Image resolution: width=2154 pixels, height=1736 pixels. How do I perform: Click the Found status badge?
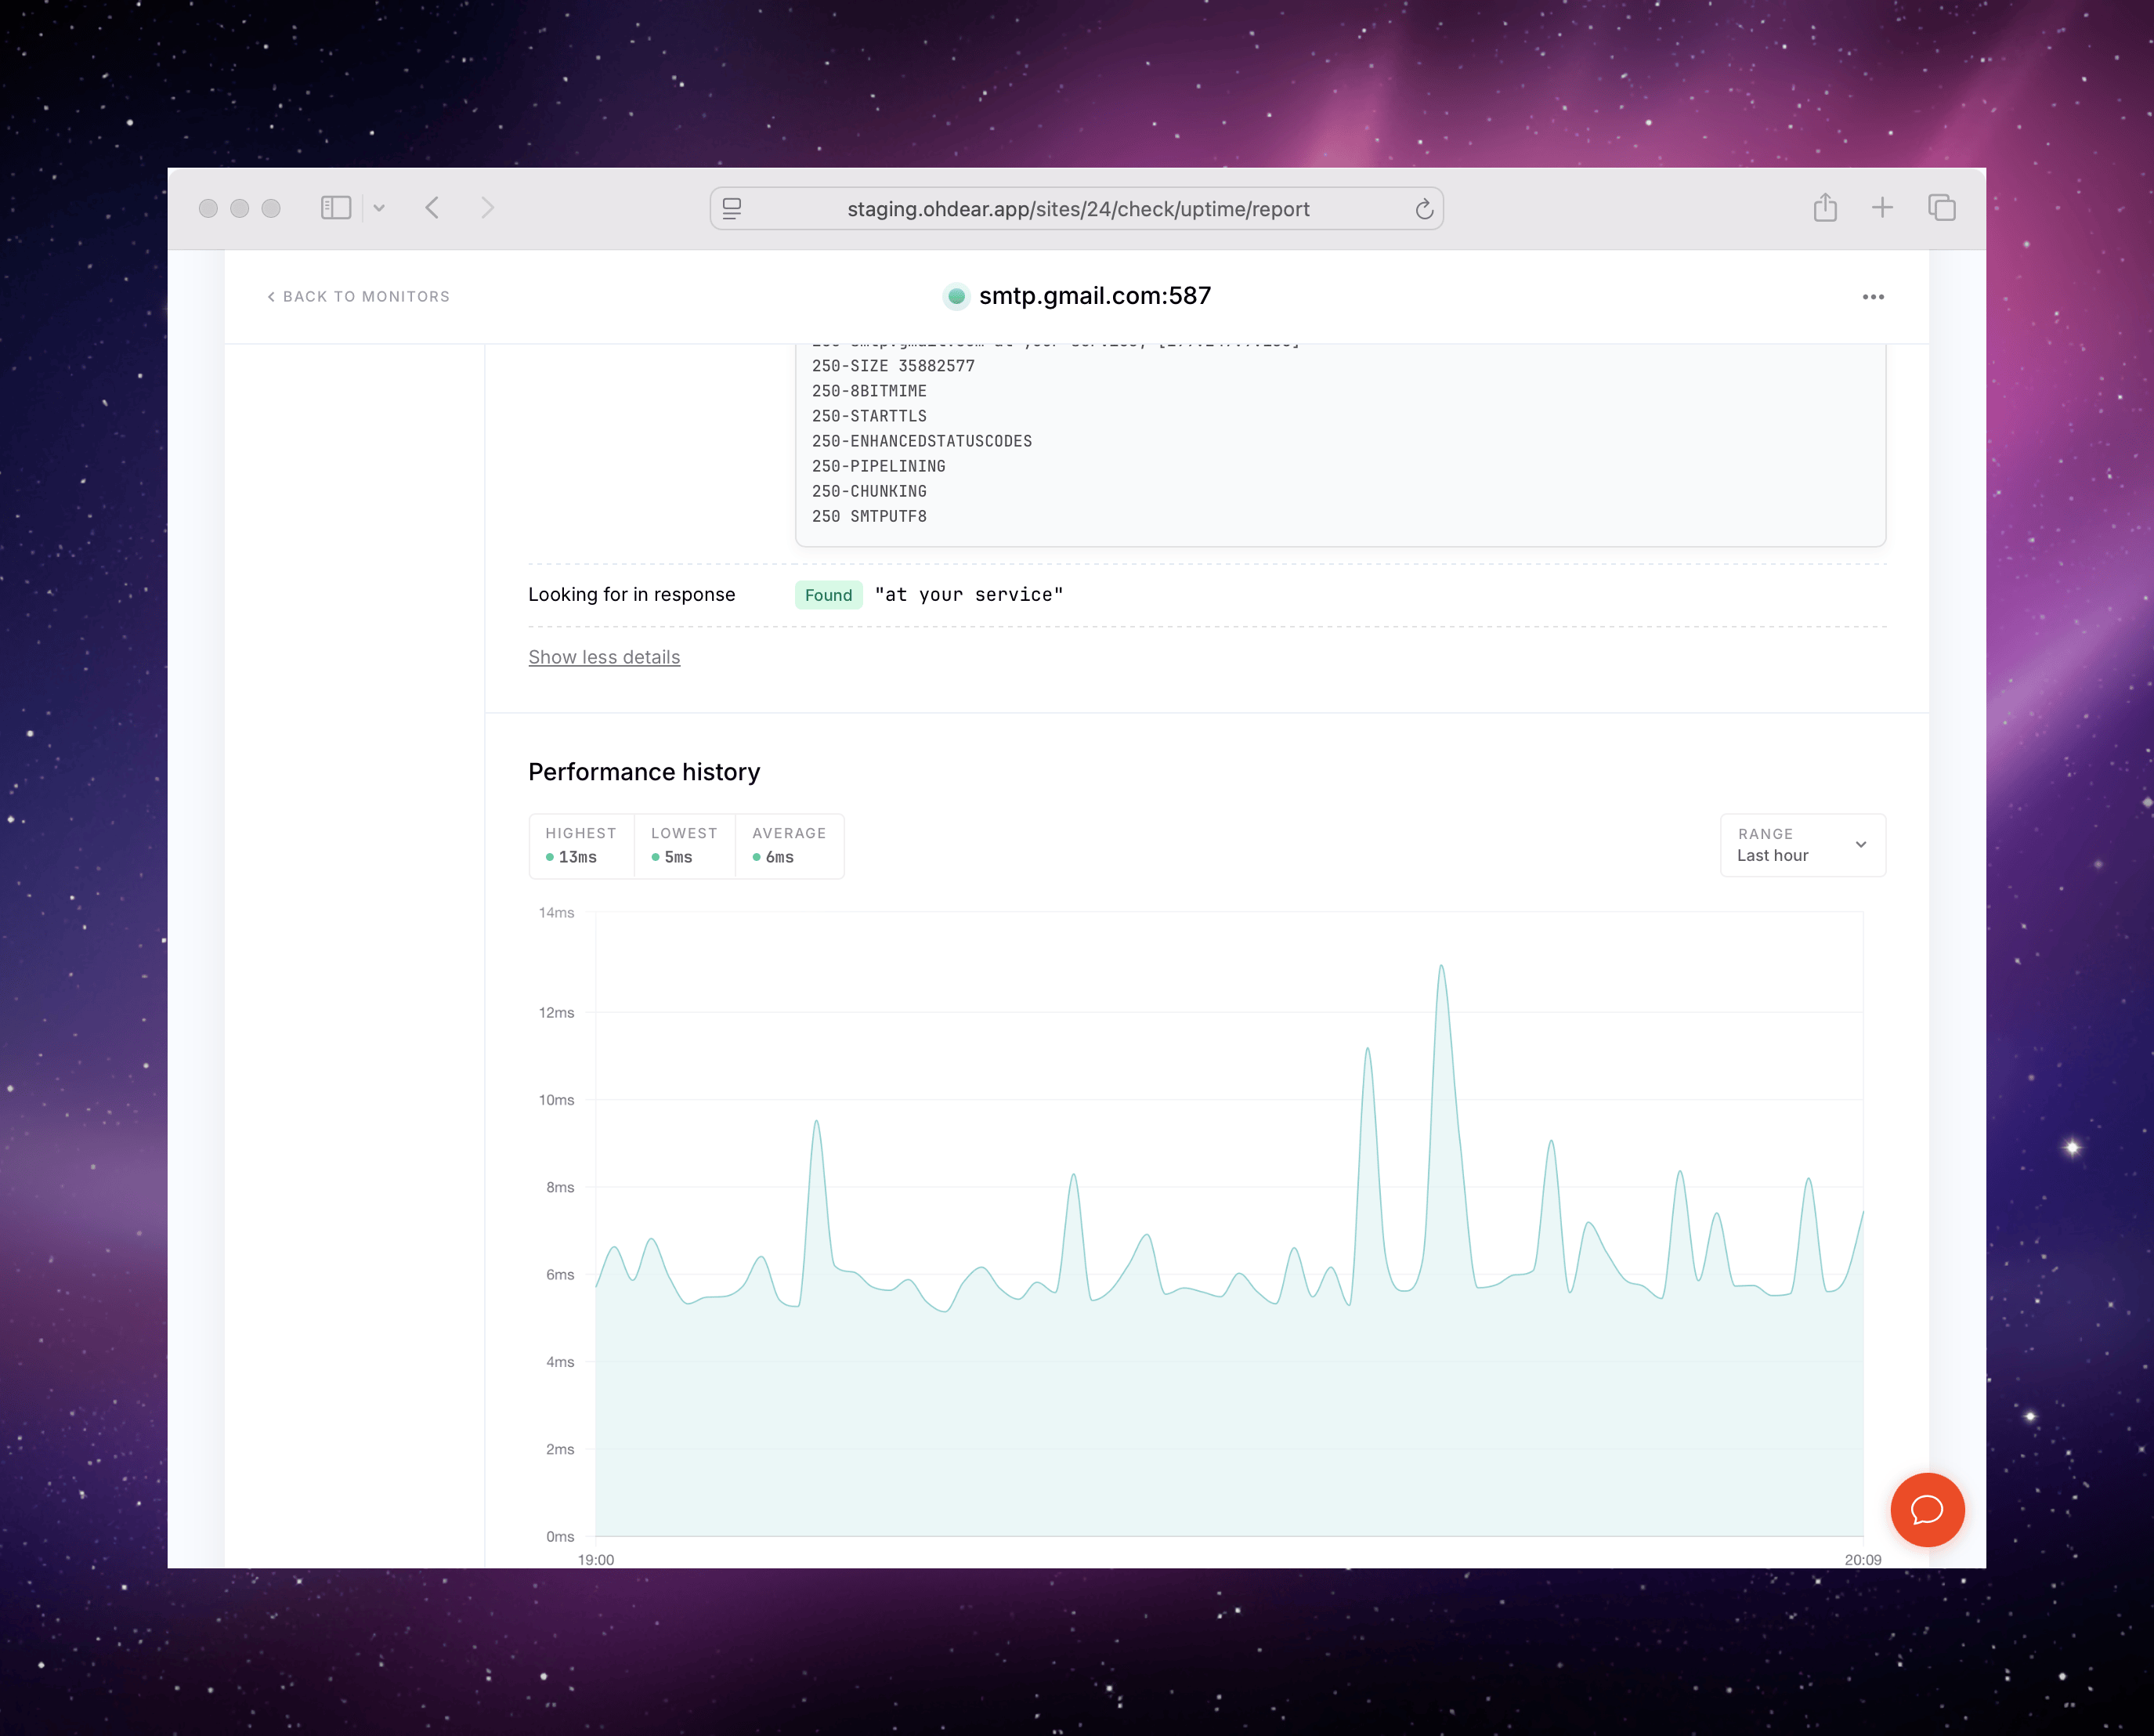(828, 595)
